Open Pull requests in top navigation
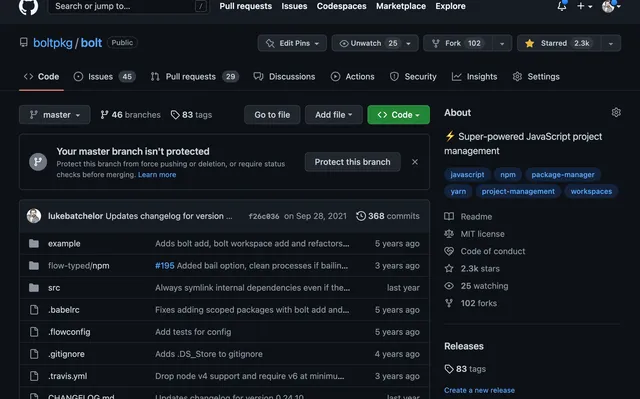This screenshot has height=399, width=640. coord(245,6)
